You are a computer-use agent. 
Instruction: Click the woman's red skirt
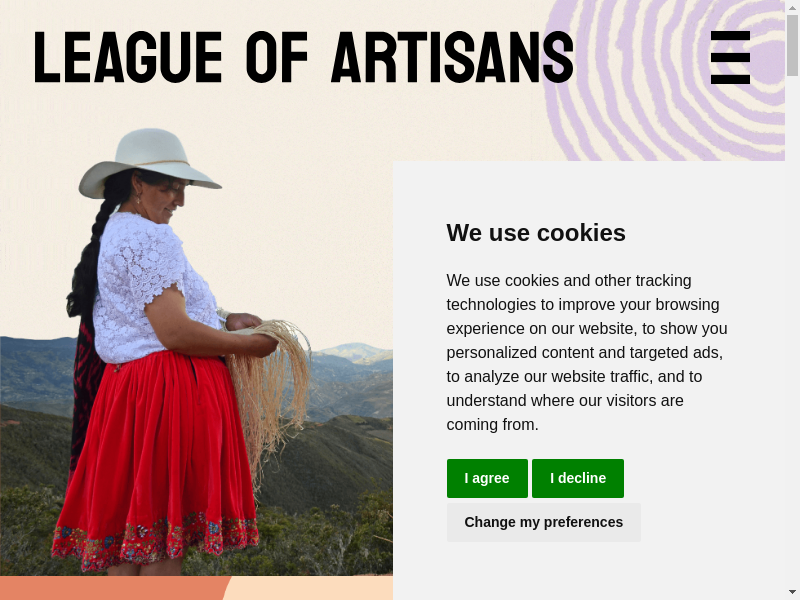[x=156, y=459]
